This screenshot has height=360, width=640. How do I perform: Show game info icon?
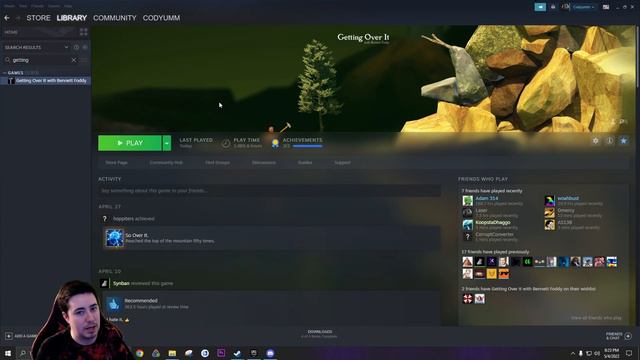coord(609,140)
